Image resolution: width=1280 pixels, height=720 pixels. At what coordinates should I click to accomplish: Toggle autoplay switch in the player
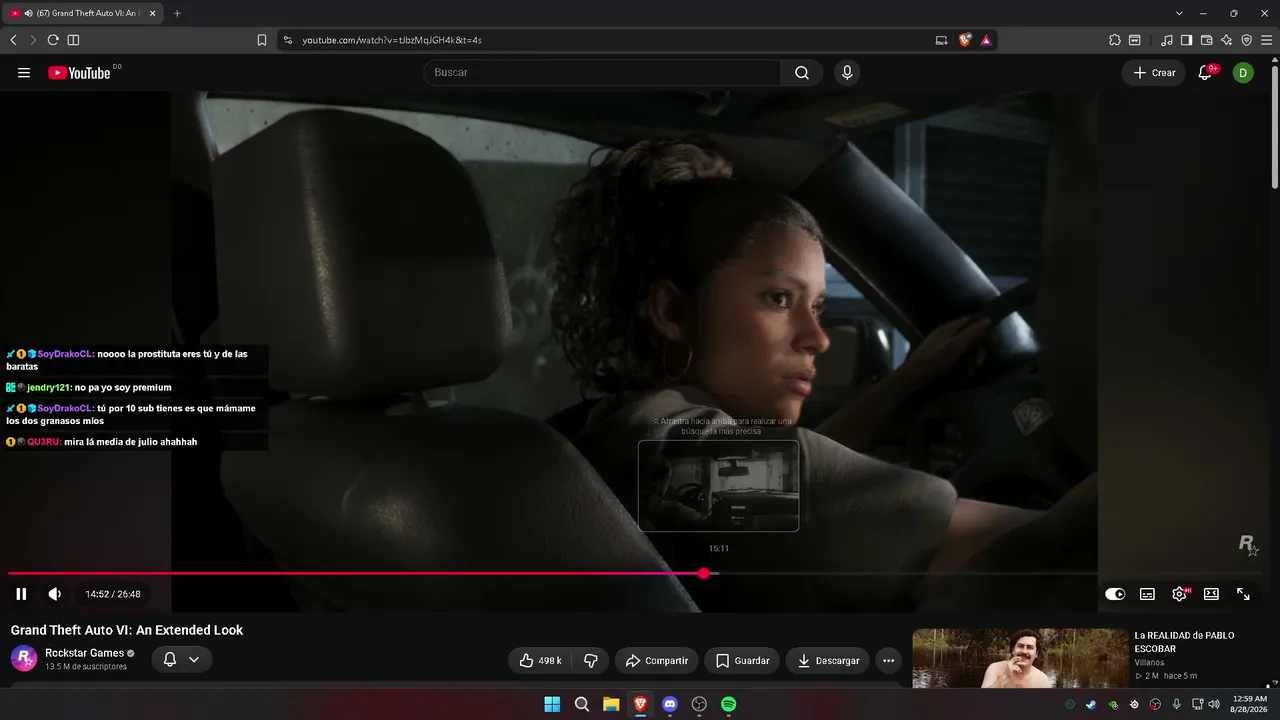tap(1115, 594)
